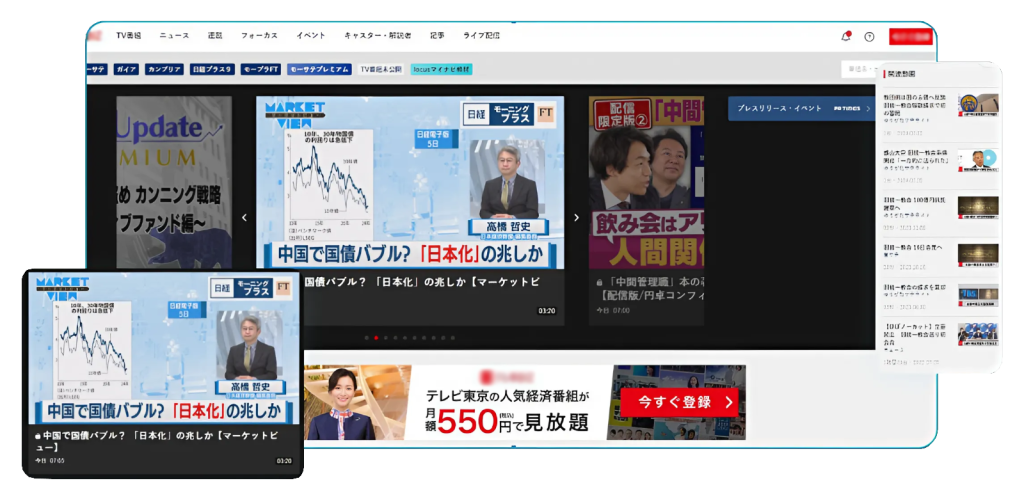Click the lock icon on the 中間管理職 video title
The height and width of the screenshot is (490, 1024).
pyautogui.click(x=598, y=283)
